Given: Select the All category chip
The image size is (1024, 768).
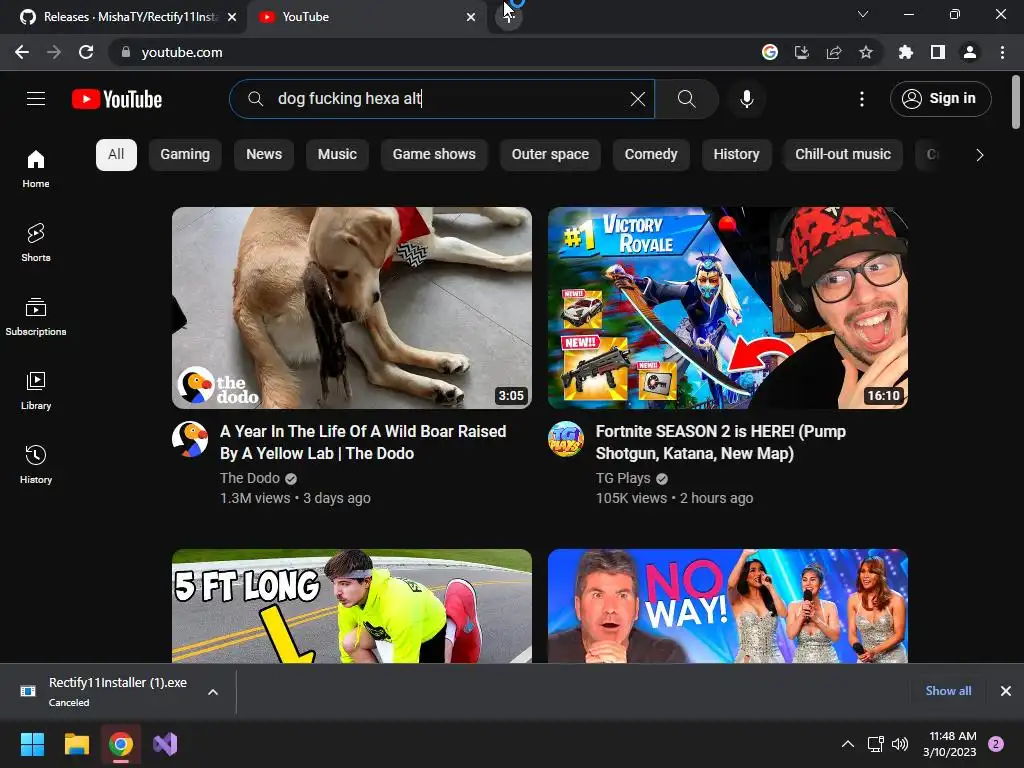Looking at the screenshot, I should pyautogui.click(x=116, y=155).
